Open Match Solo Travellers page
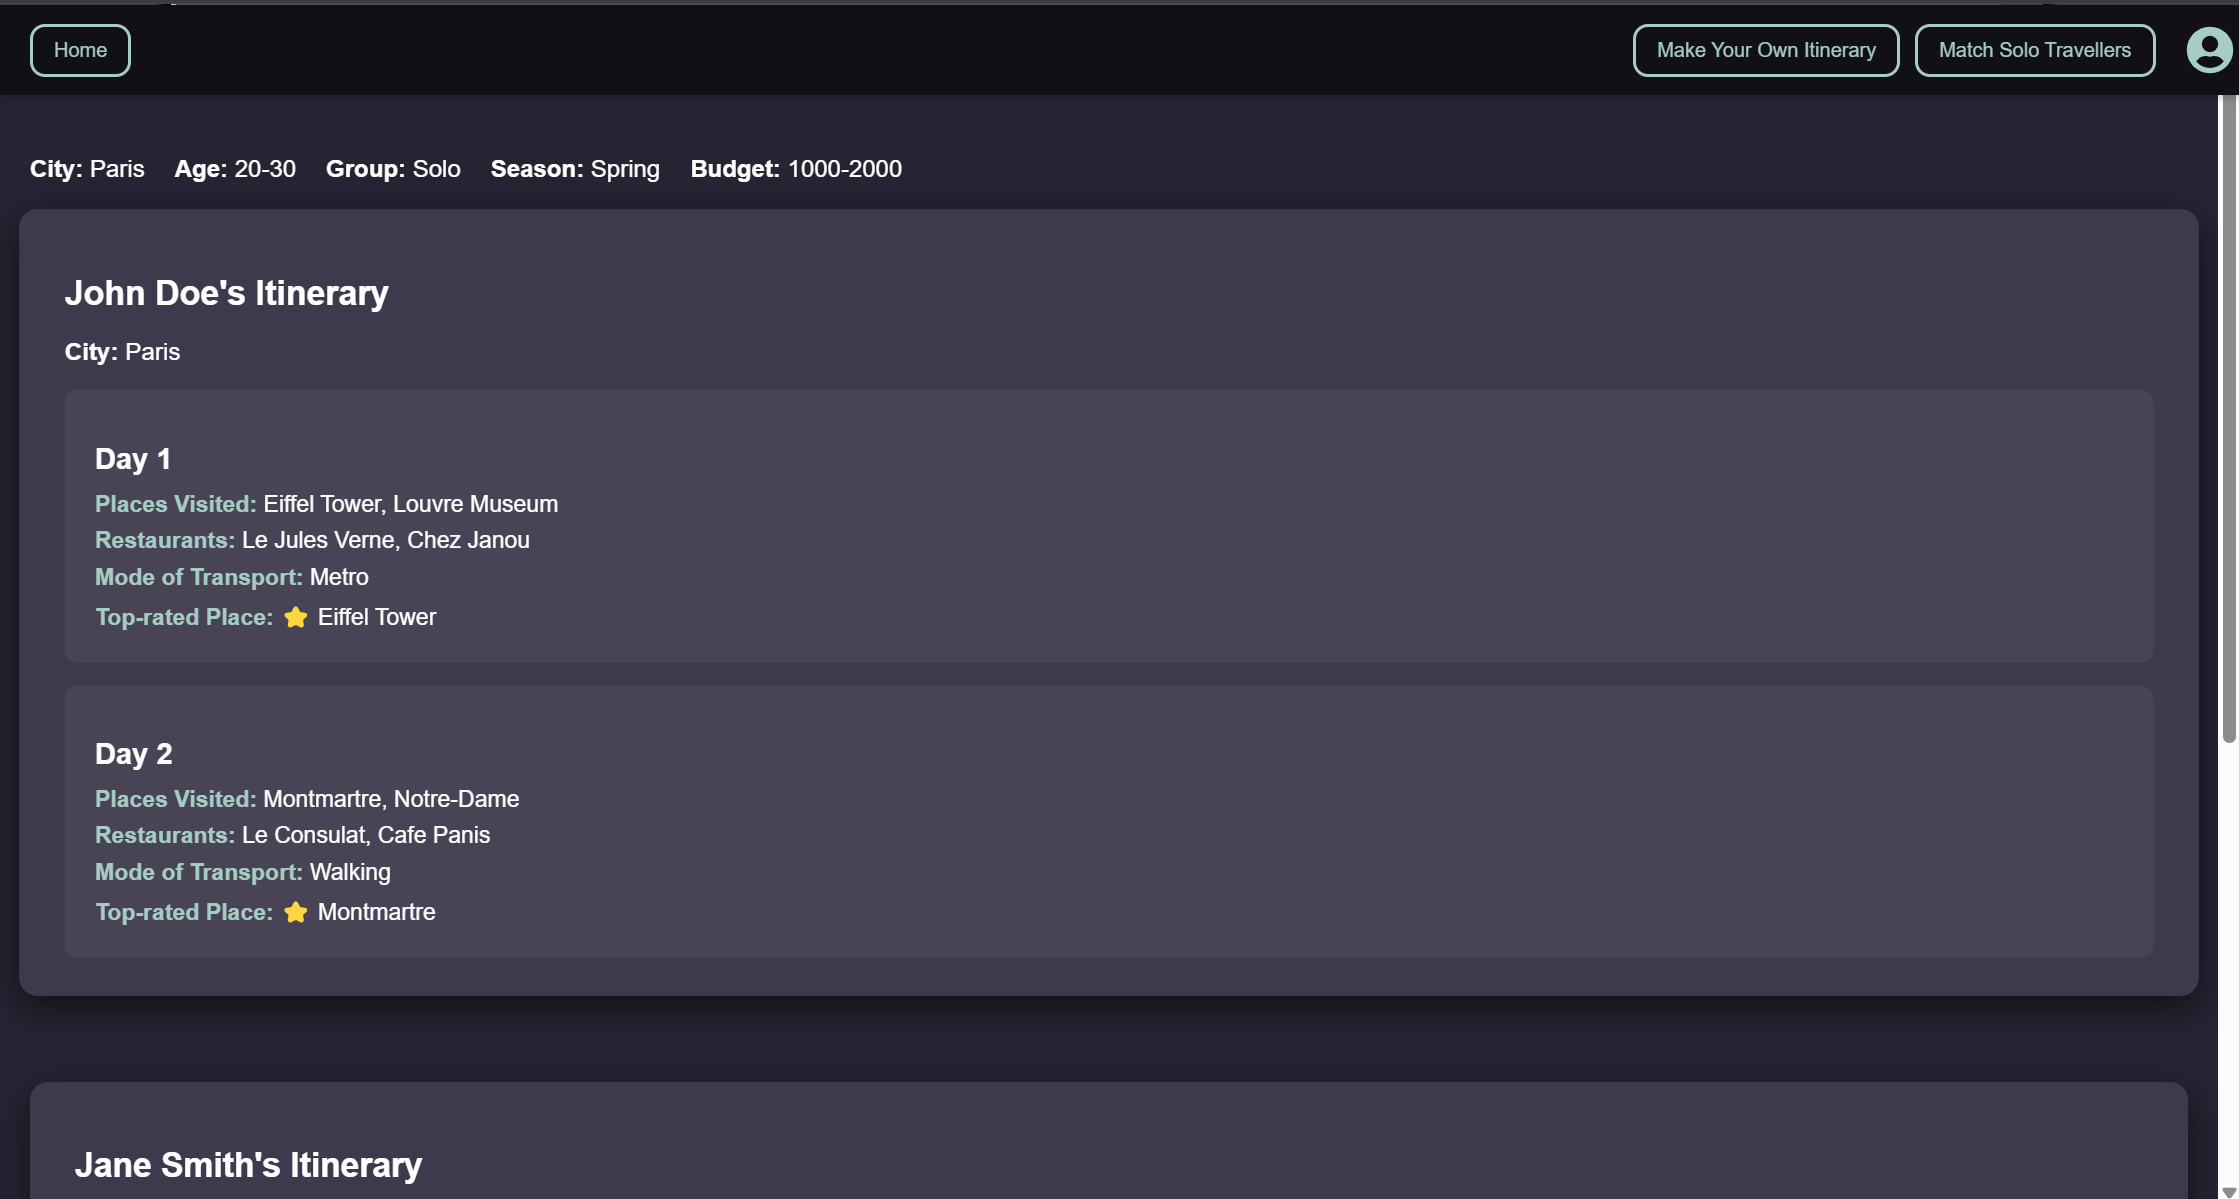 [2034, 50]
